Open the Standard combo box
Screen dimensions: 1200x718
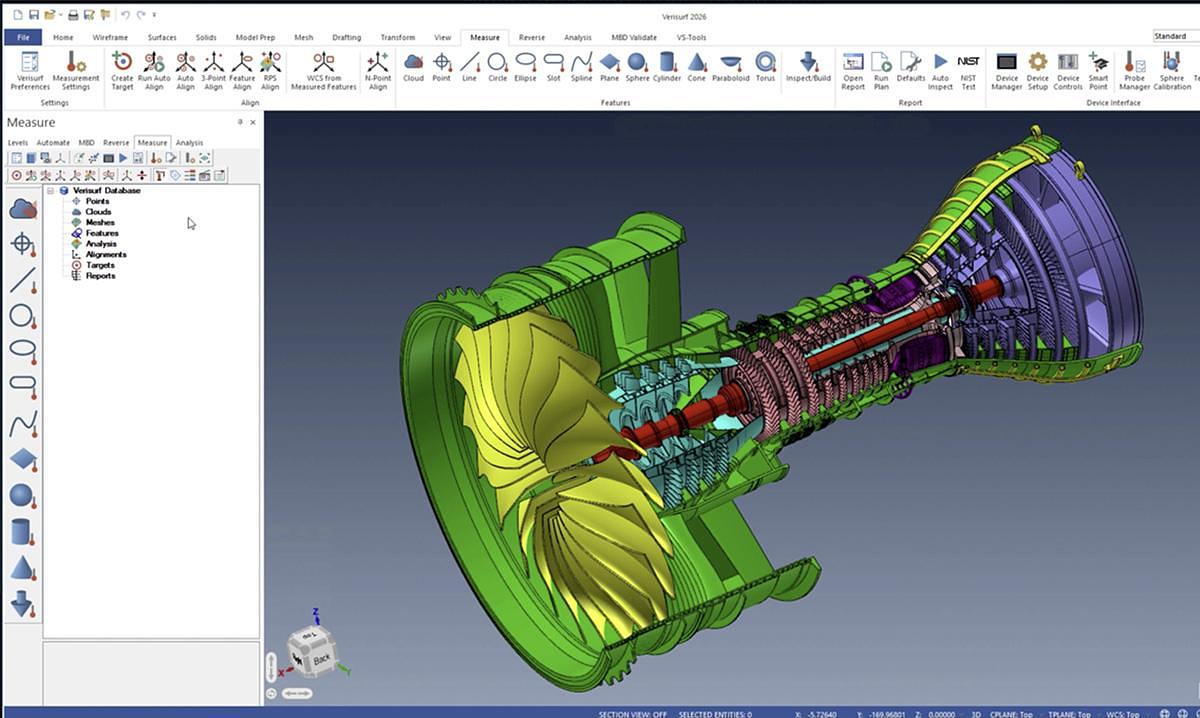[x=1176, y=36]
